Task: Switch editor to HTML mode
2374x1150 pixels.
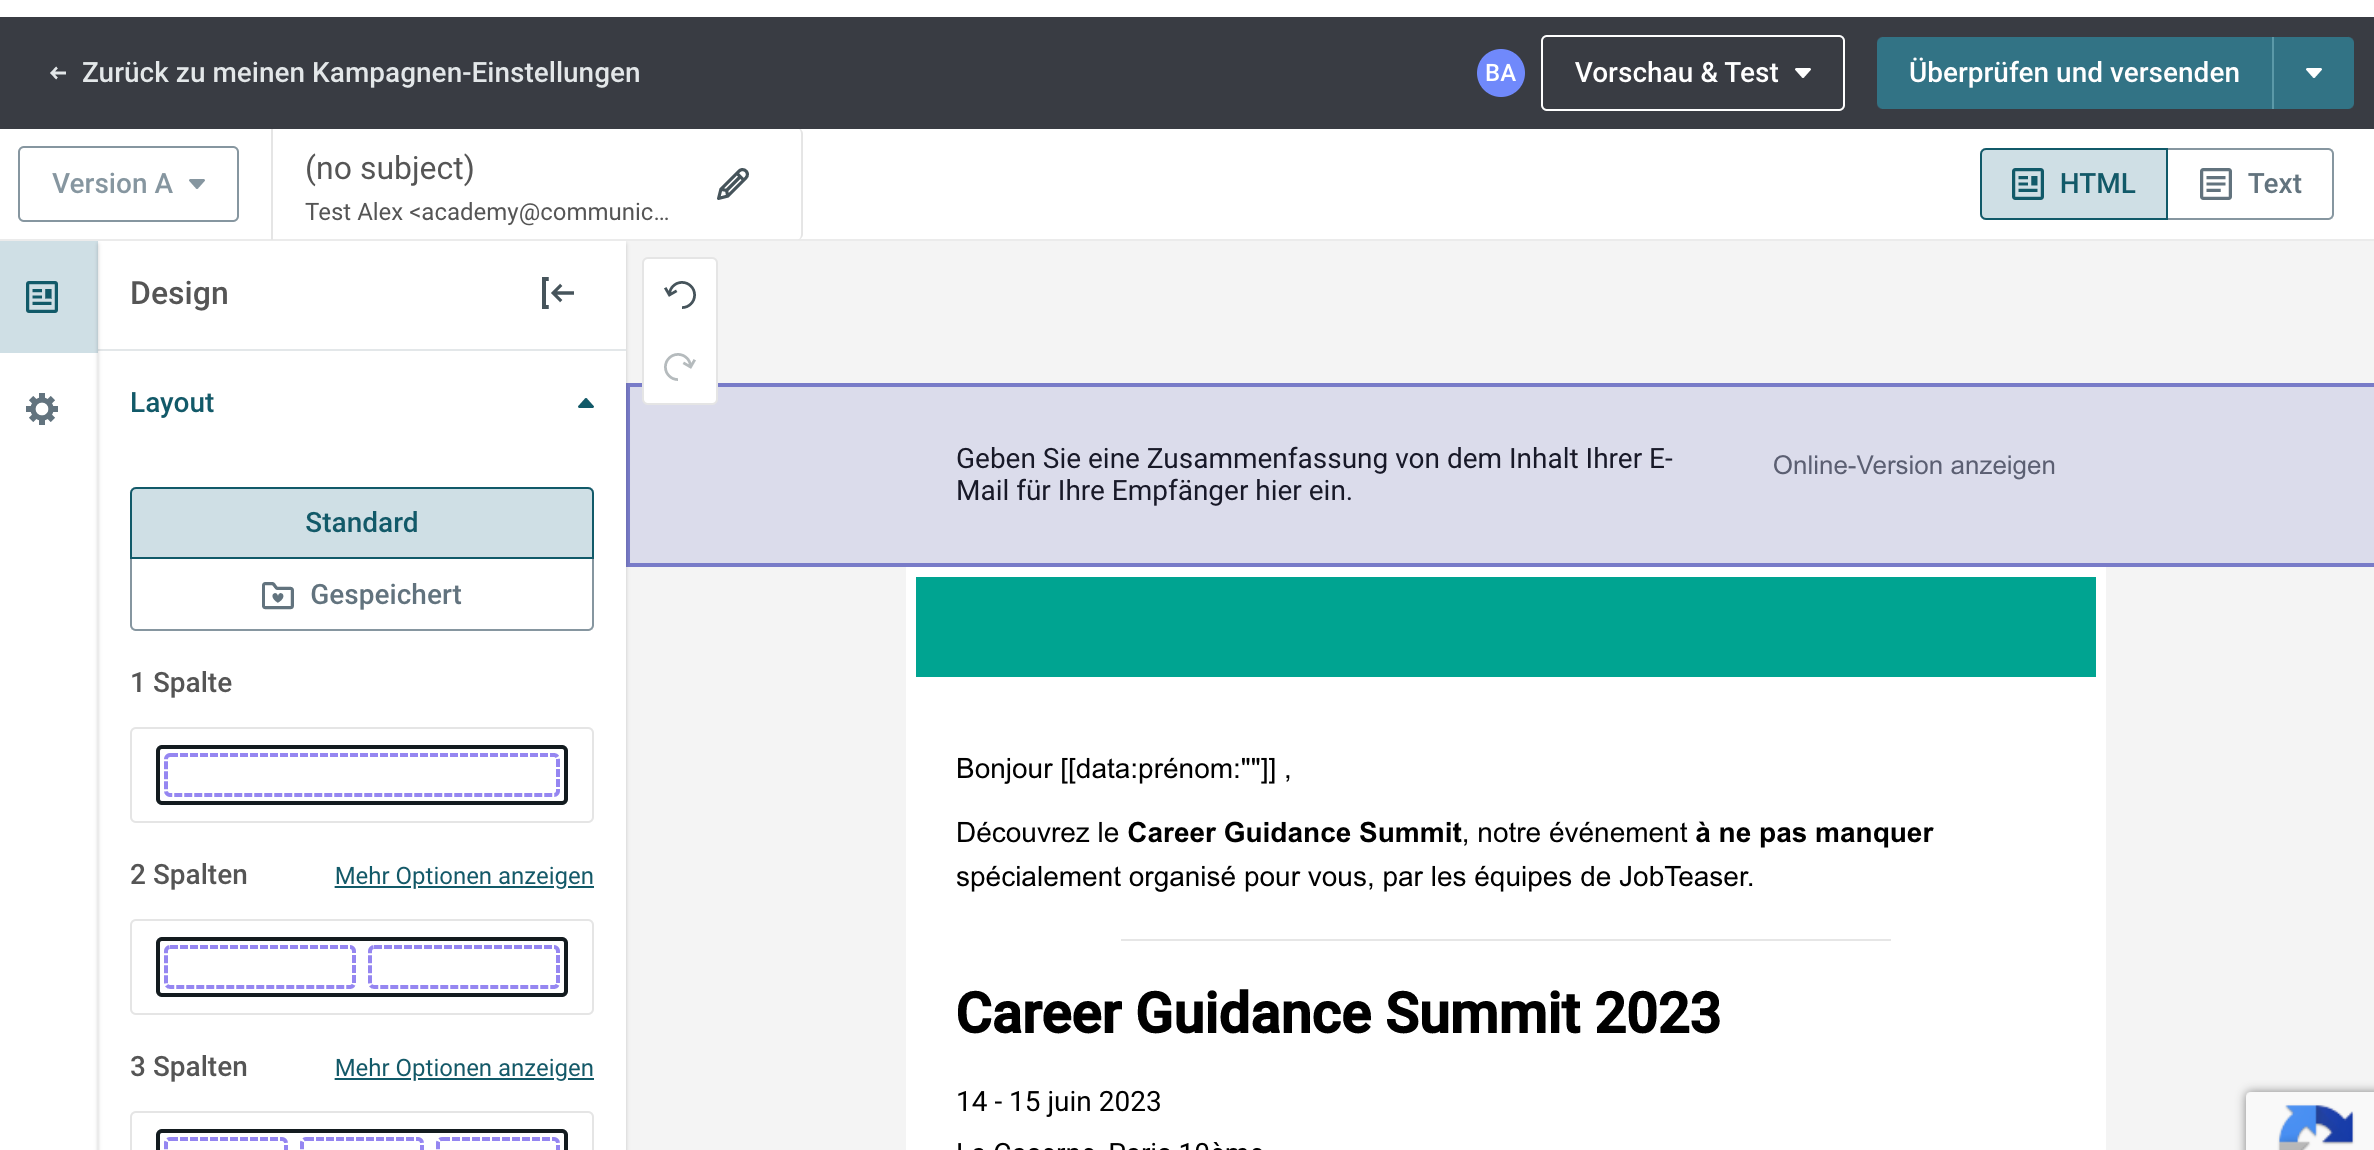Action: point(2074,184)
